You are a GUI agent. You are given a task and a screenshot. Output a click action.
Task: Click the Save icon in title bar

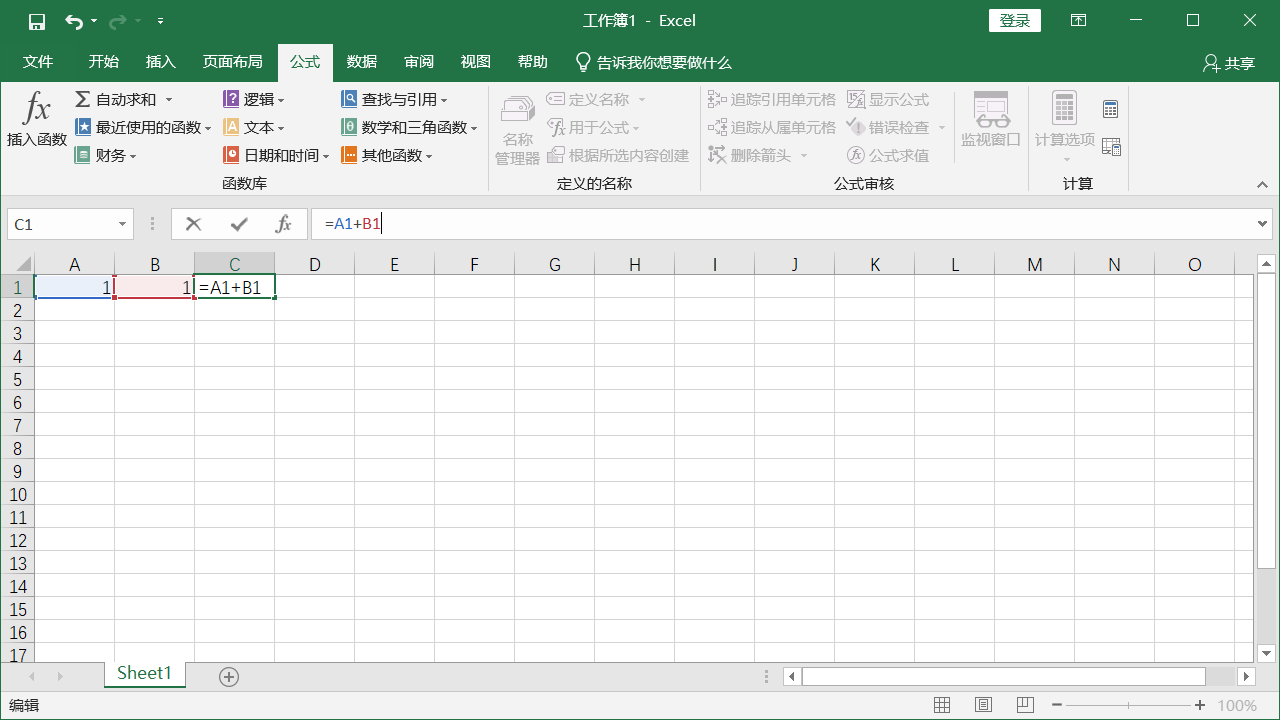point(37,21)
